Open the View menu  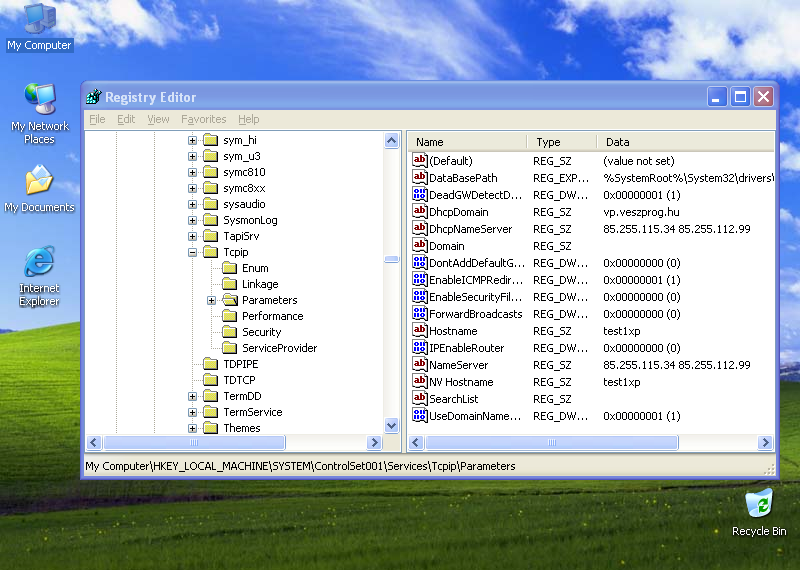click(158, 119)
